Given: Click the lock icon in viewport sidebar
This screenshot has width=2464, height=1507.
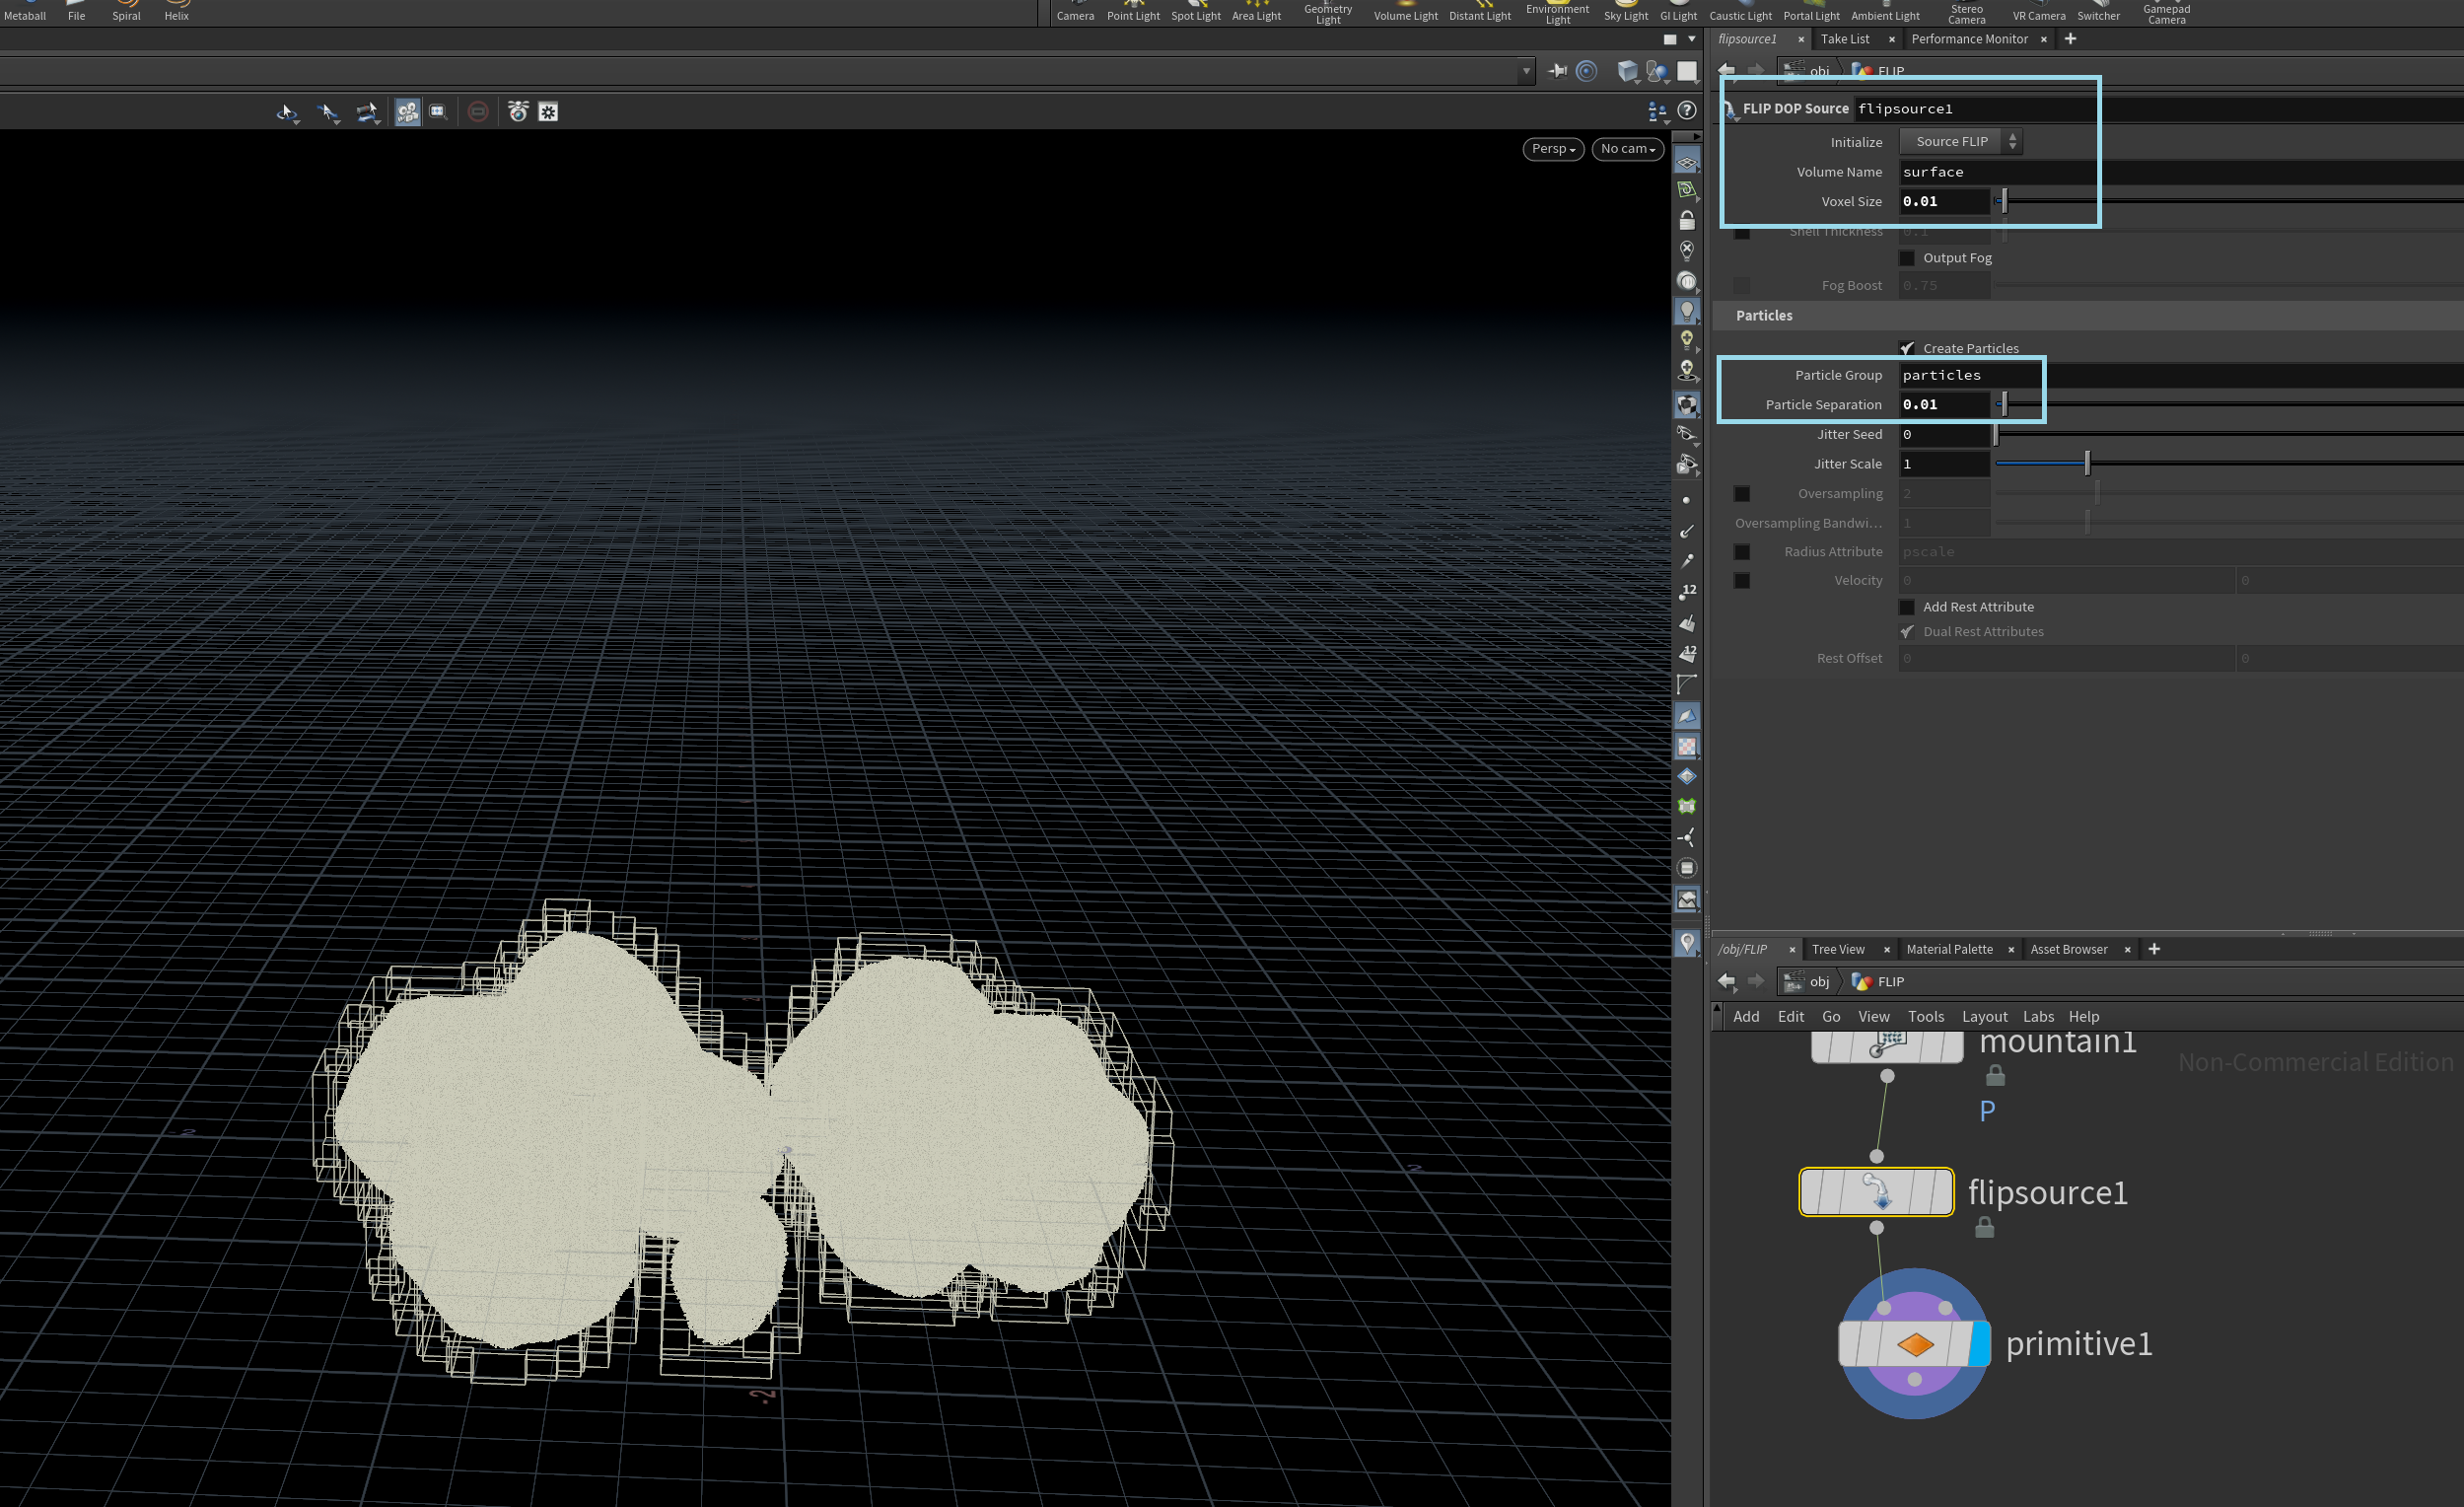Looking at the screenshot, I should click(x=1687, y=221).
